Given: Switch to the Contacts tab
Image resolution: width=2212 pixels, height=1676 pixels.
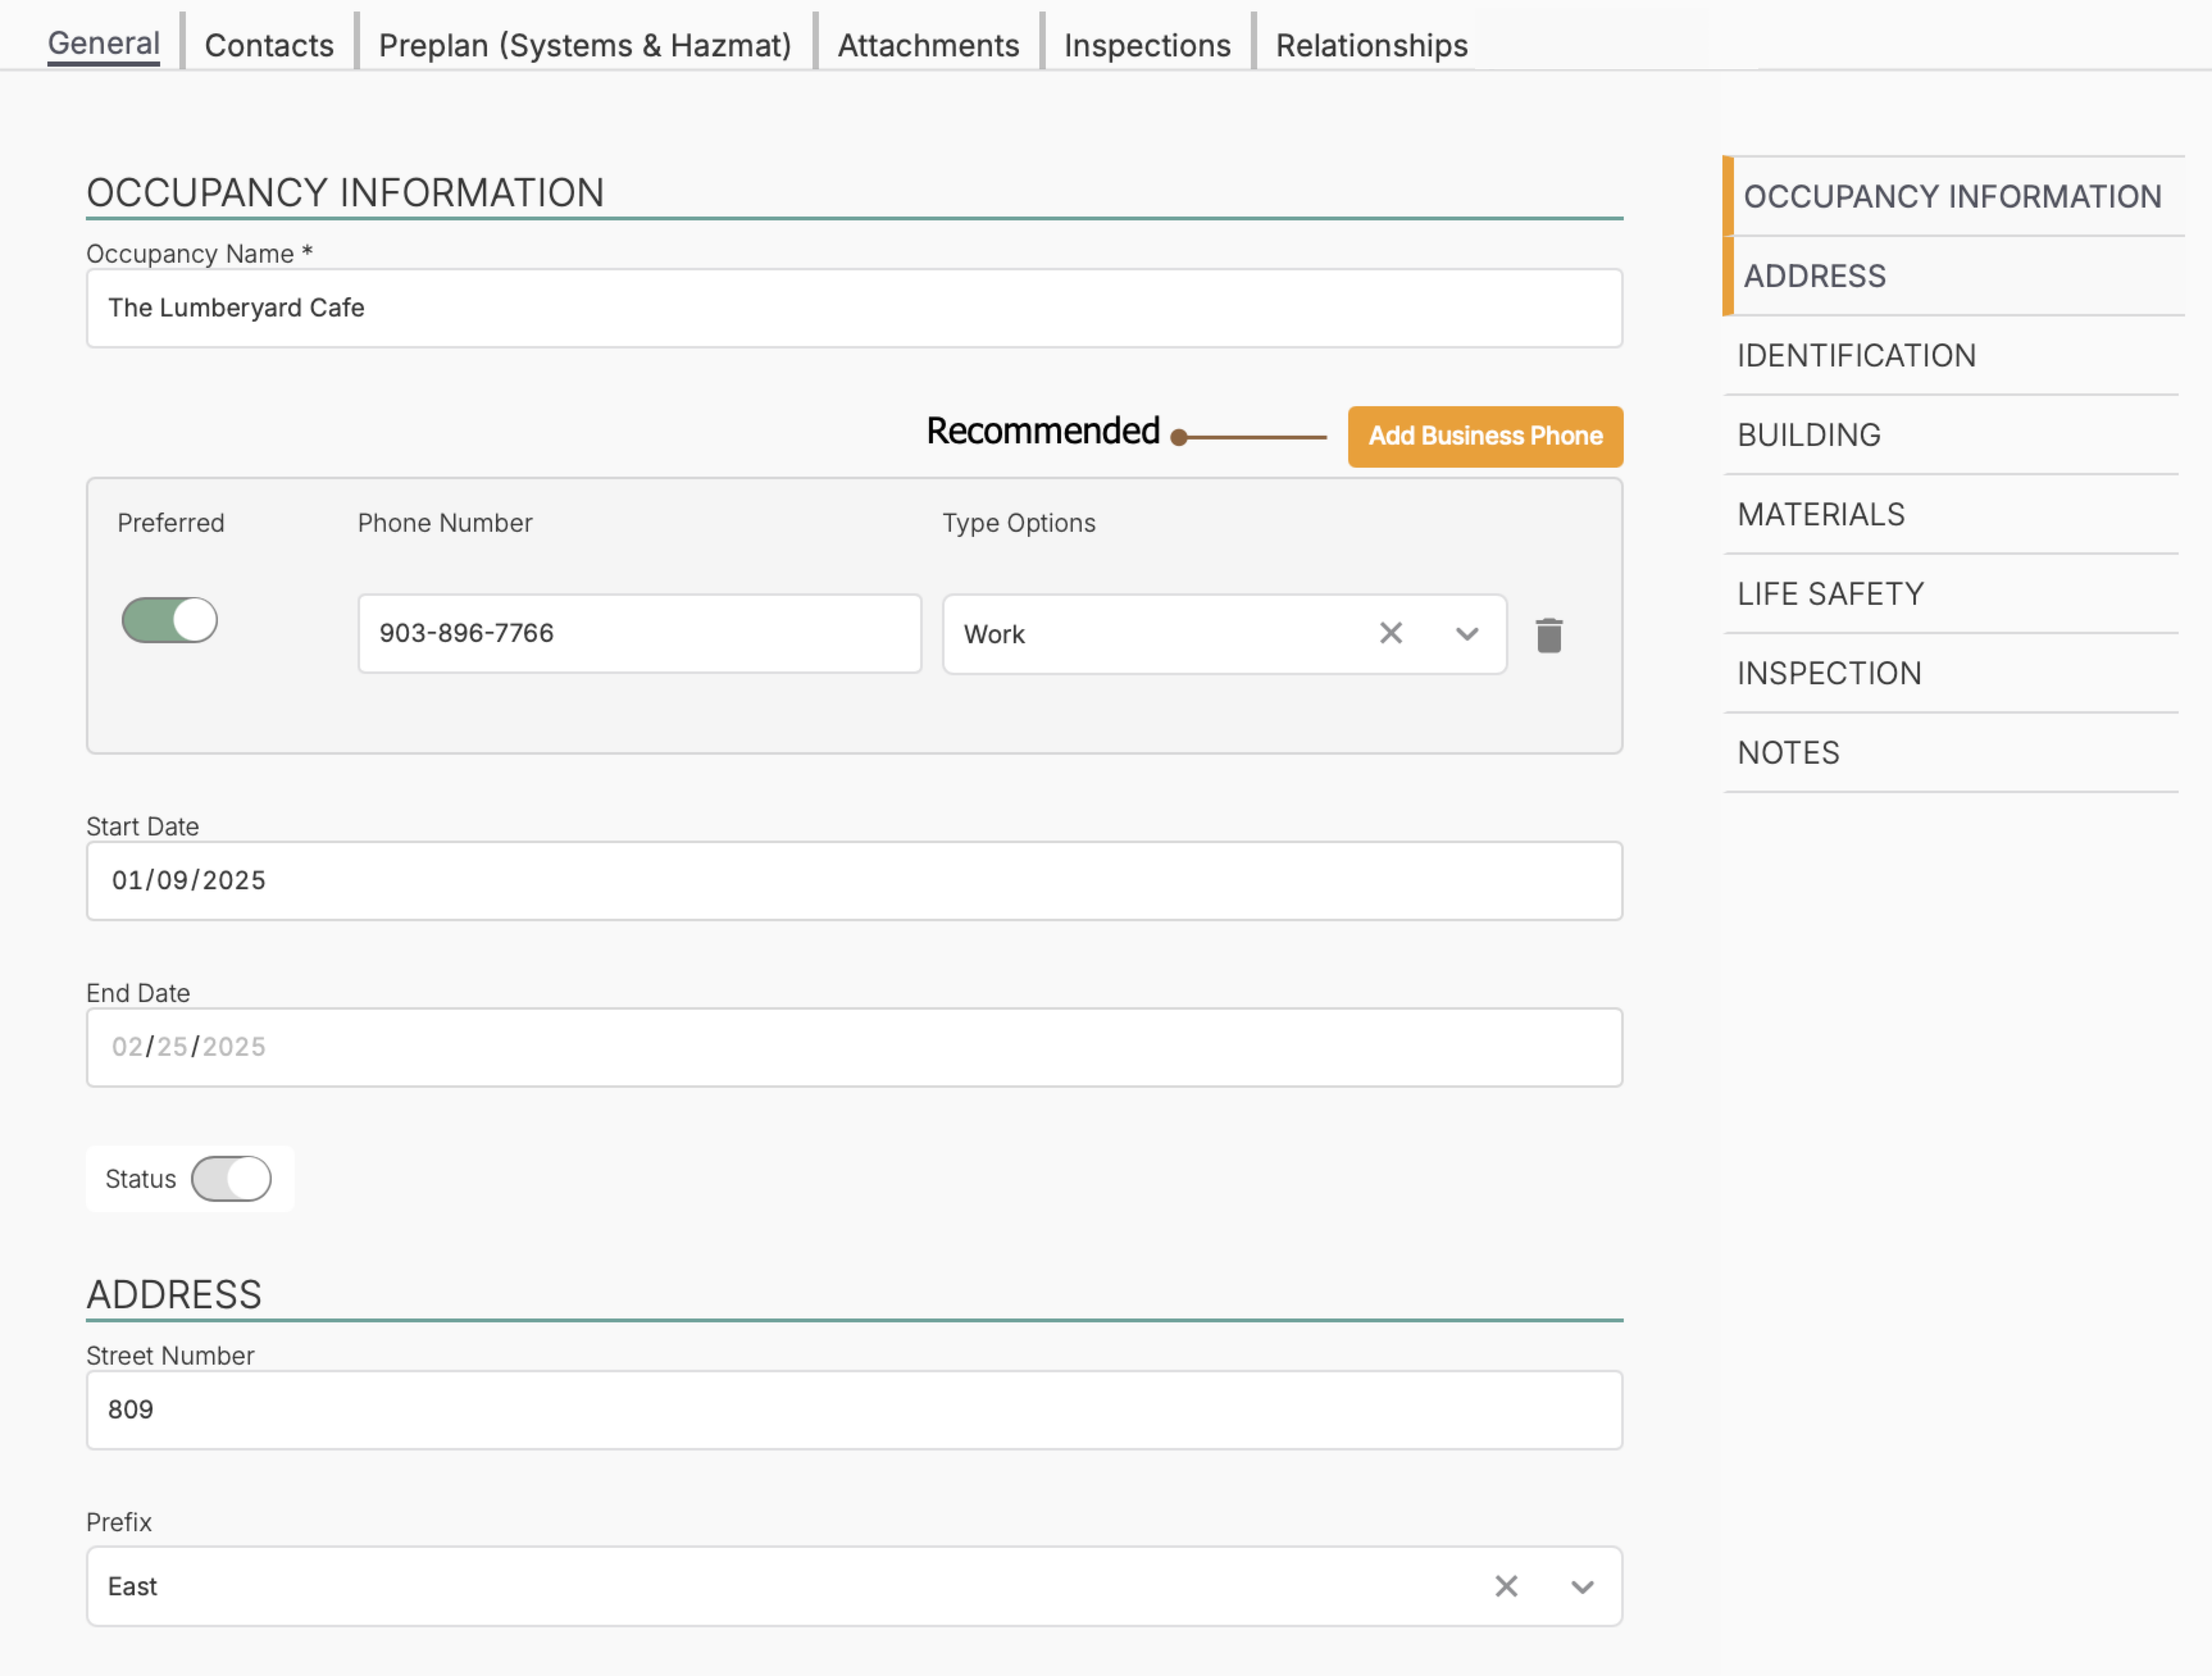Looking at the screenshot, I should tap(269, 45).
